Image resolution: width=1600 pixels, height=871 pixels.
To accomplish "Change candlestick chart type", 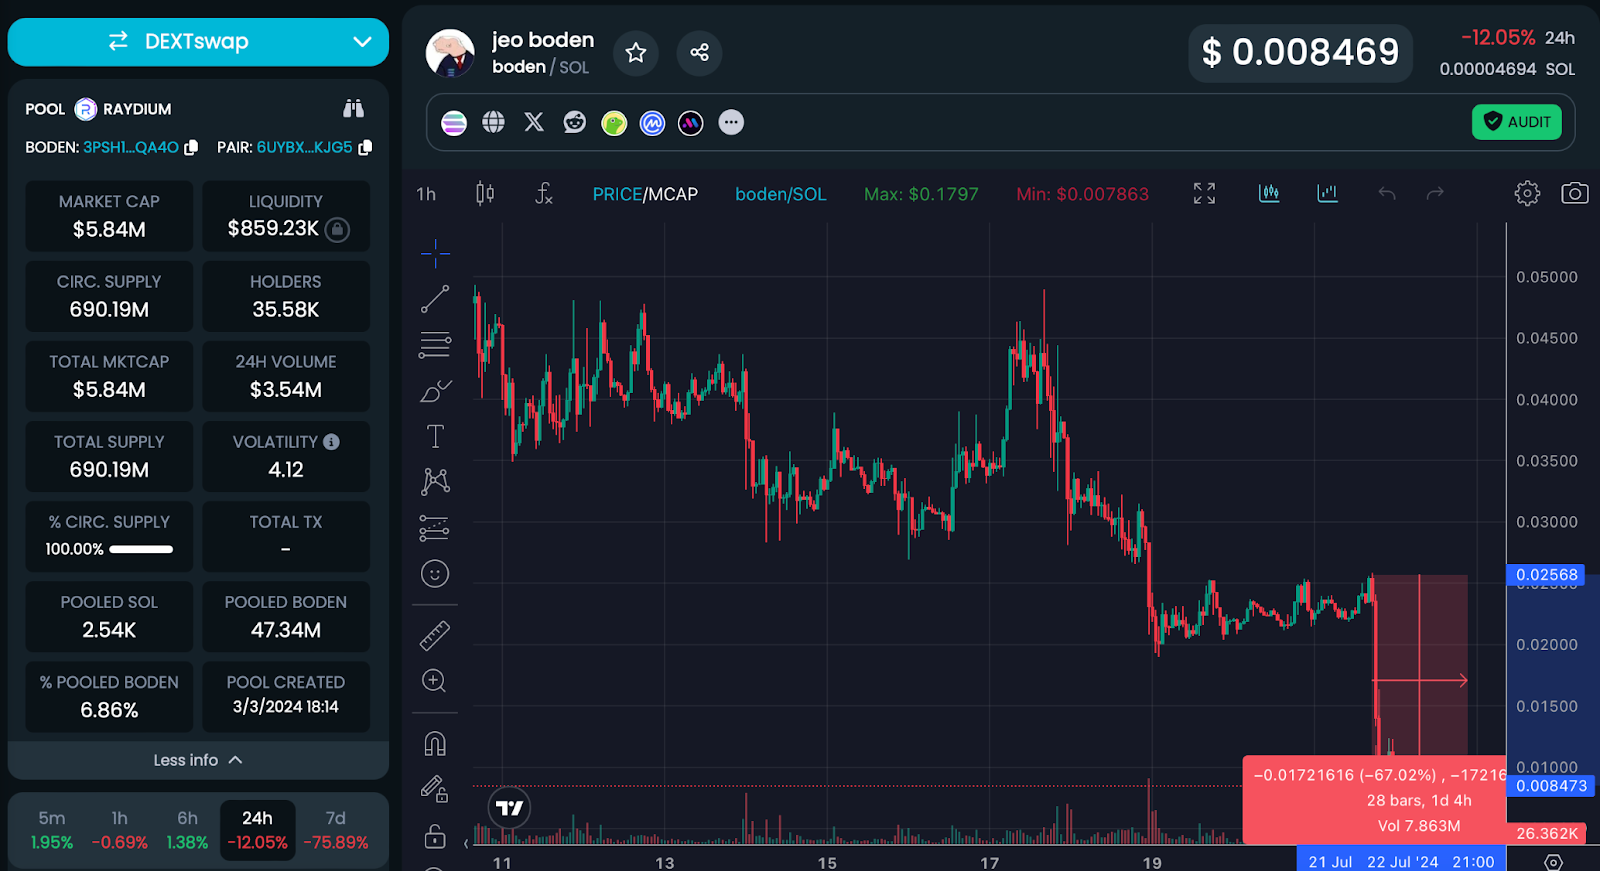I will pos(485,193).
